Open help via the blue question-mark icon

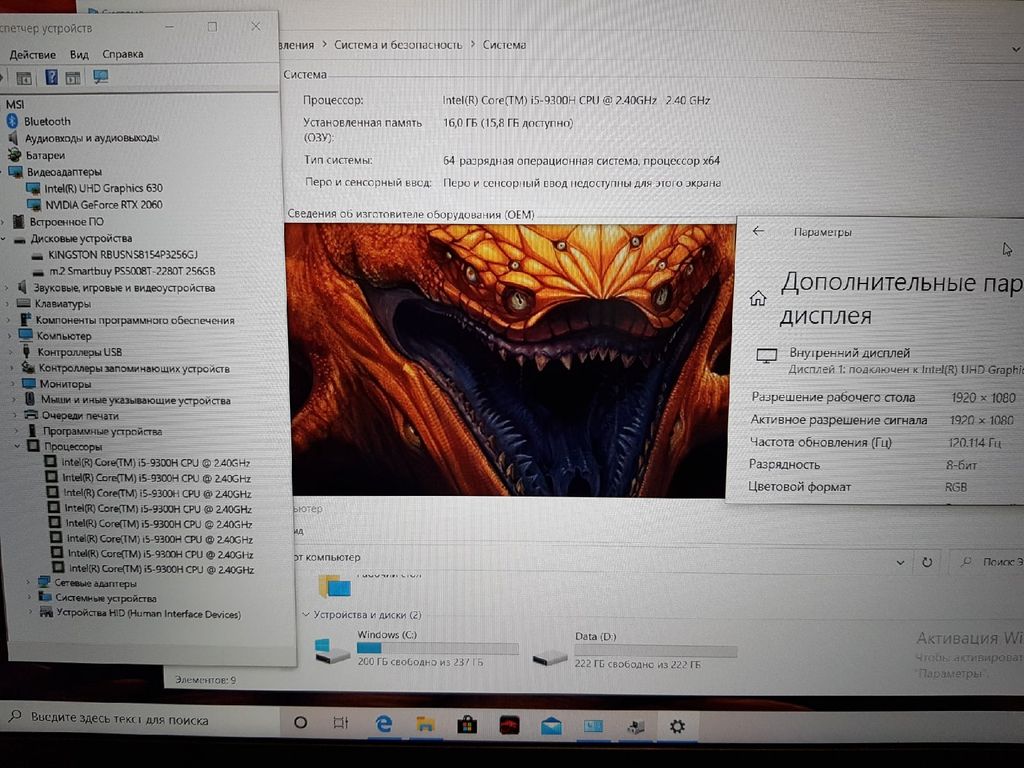(x=51, y=78)
